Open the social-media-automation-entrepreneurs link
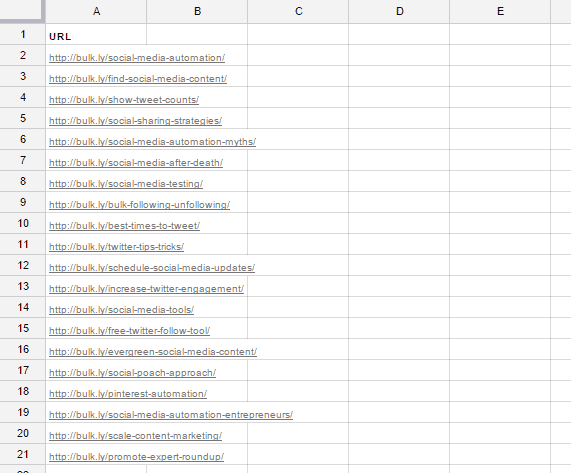This screenshot has width=571, height=473. tap(171, 415)
